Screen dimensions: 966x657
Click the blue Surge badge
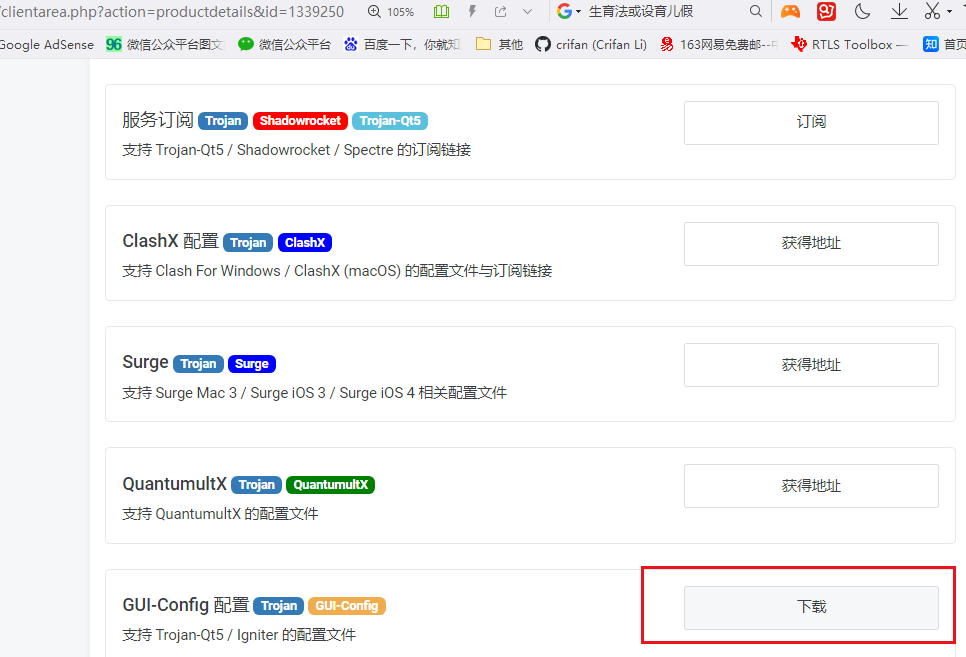252,364
